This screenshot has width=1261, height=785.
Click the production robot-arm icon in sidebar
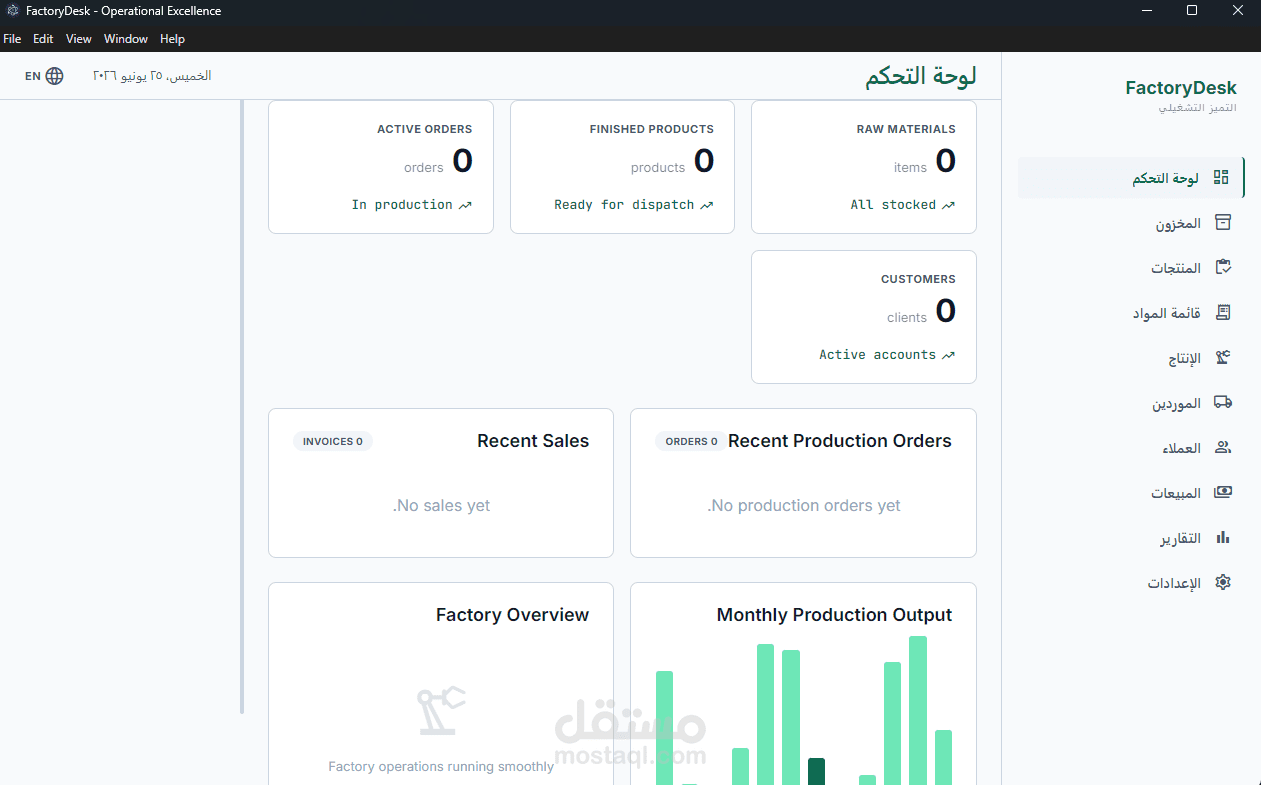1222,357
